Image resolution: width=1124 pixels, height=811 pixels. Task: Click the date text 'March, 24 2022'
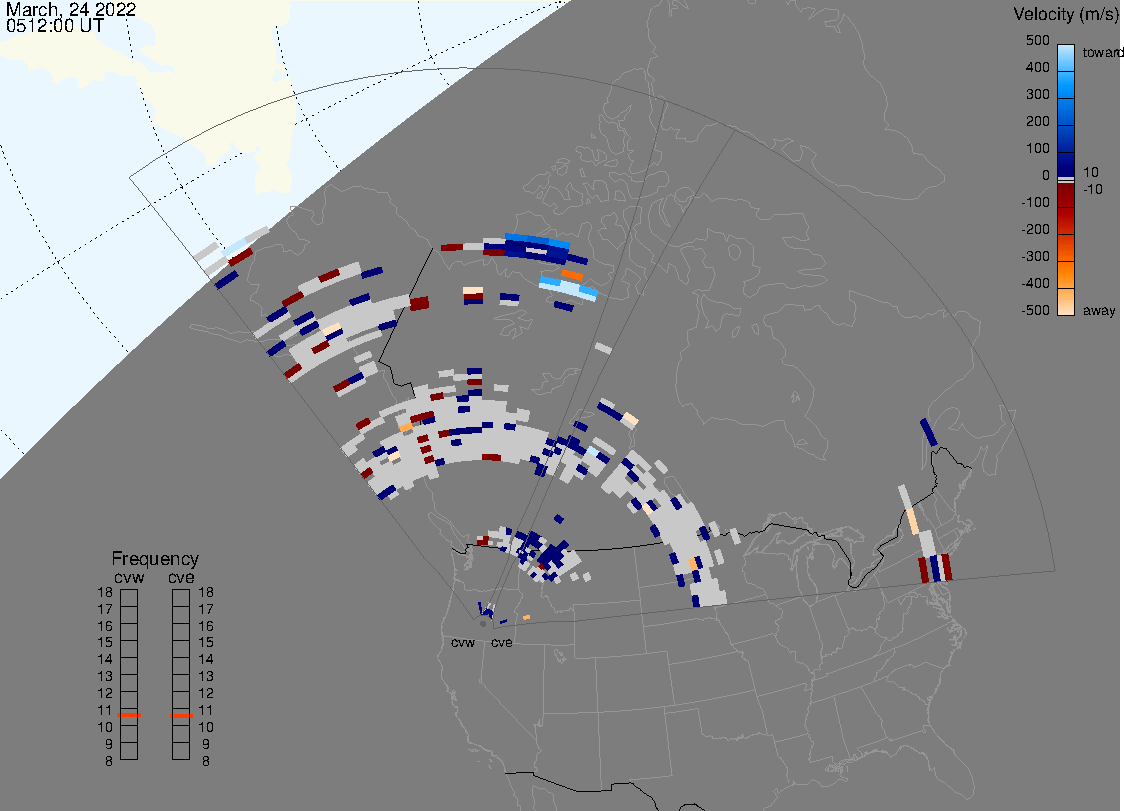(x=70, y=10)
